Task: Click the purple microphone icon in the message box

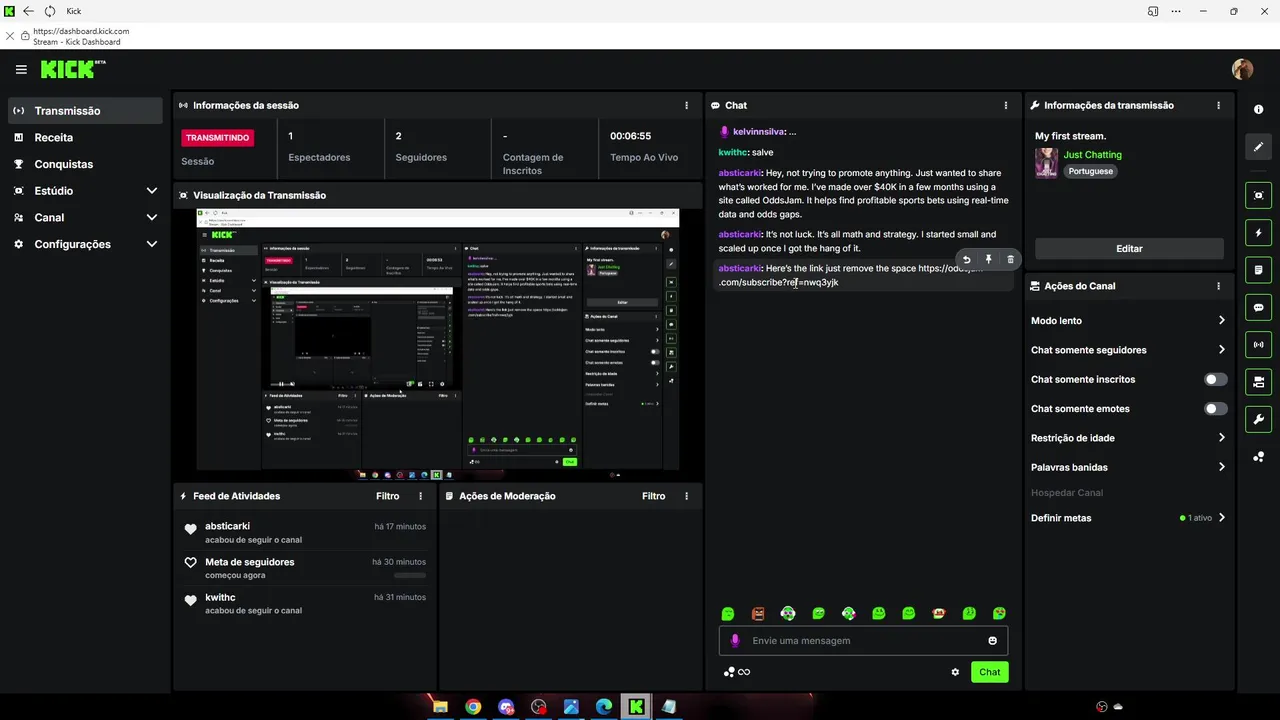Action: coord(735,641)
